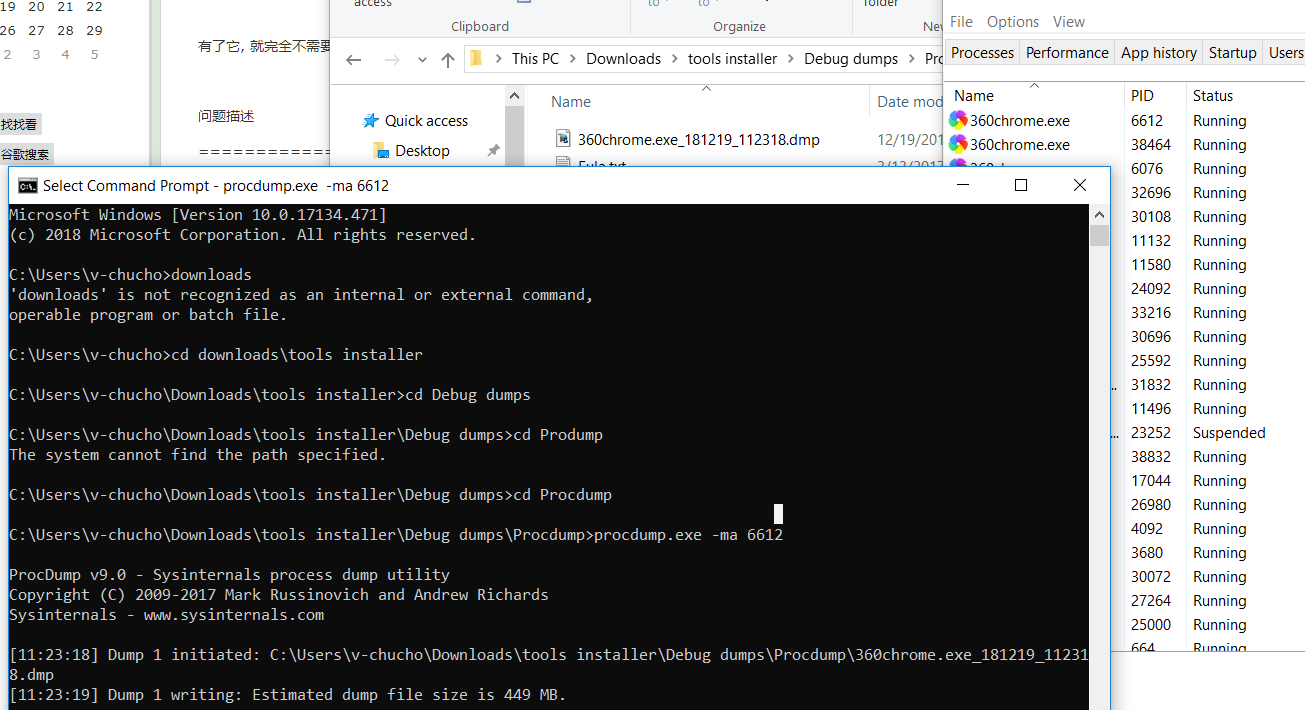Expand chevron before This PC breadcrumb
The width and height of the screenshot is (1305, 710).
(499, 59)
